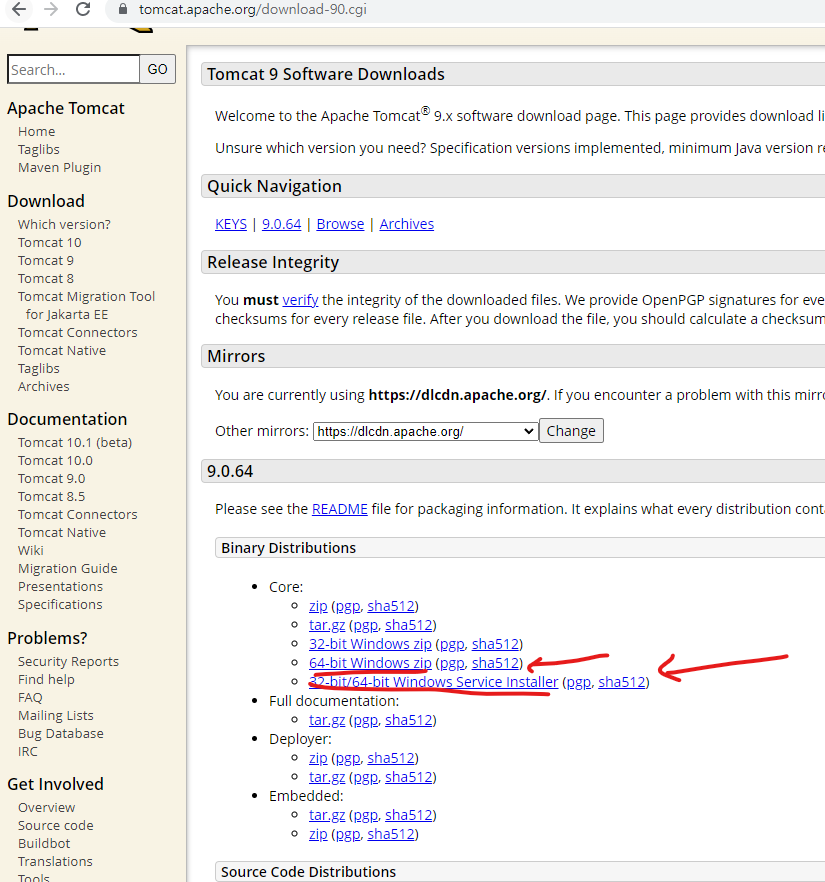Open the Browse link
The width and height of the screenshot is (825, 882).
coord(340,224)
